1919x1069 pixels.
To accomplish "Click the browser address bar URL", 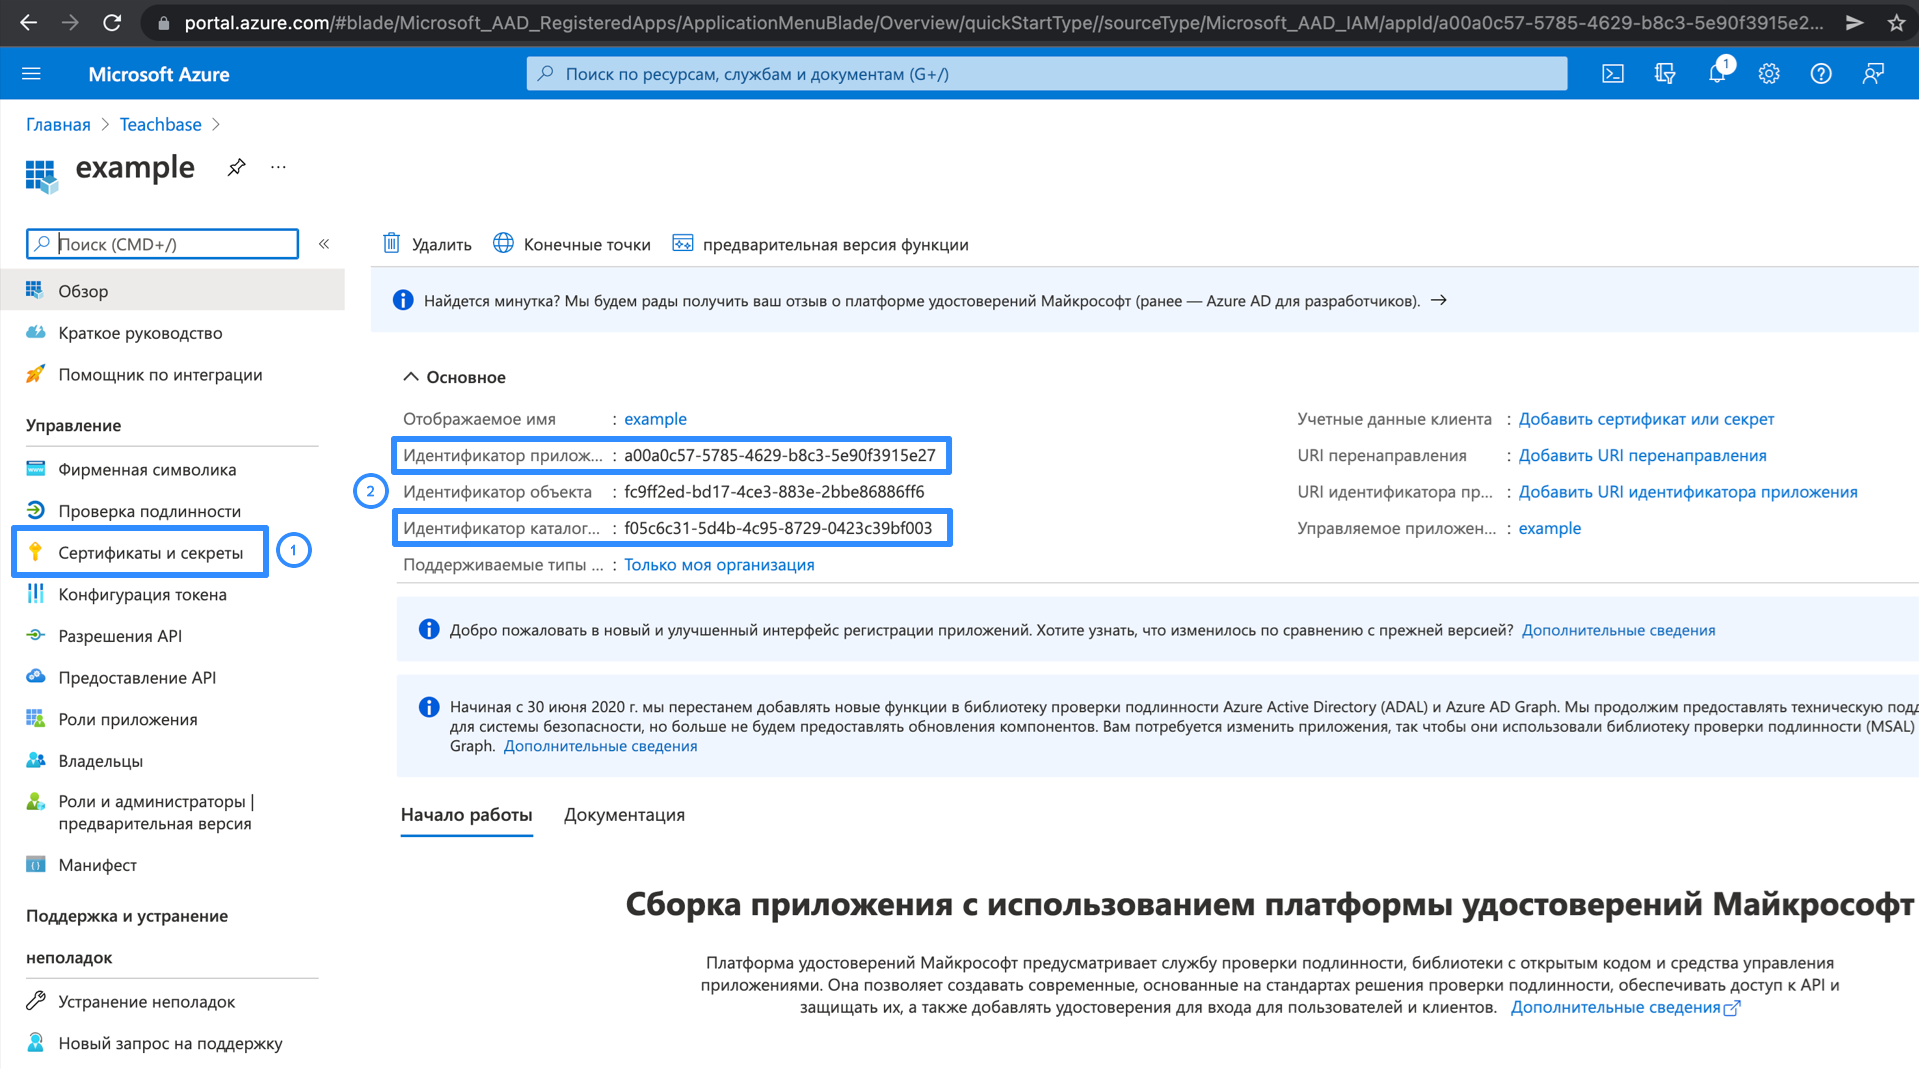I will click(x=1003, y=22).
